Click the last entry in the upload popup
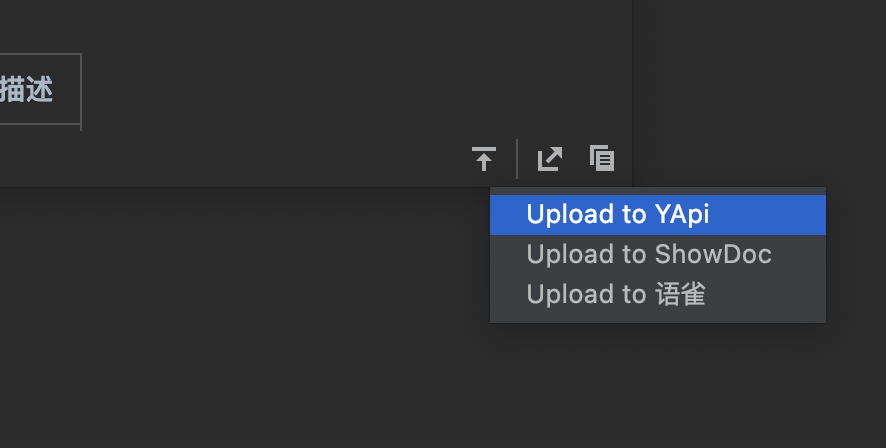The height and width of the screenshot is (448, 886). click(658, 294)
